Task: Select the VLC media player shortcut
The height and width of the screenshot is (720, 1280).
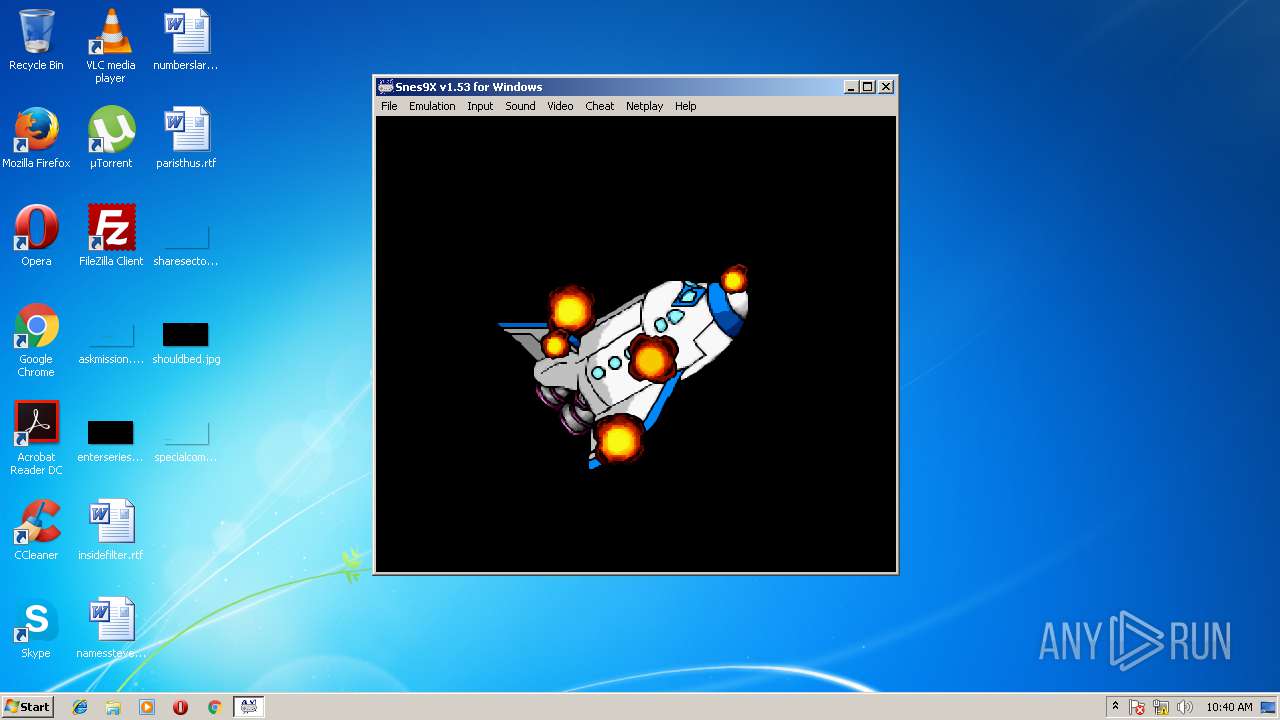Action: [x=110, y=46]
